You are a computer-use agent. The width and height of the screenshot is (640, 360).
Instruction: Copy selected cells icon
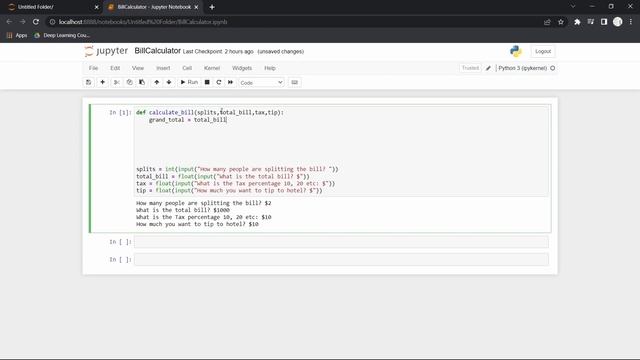point(129,82)
